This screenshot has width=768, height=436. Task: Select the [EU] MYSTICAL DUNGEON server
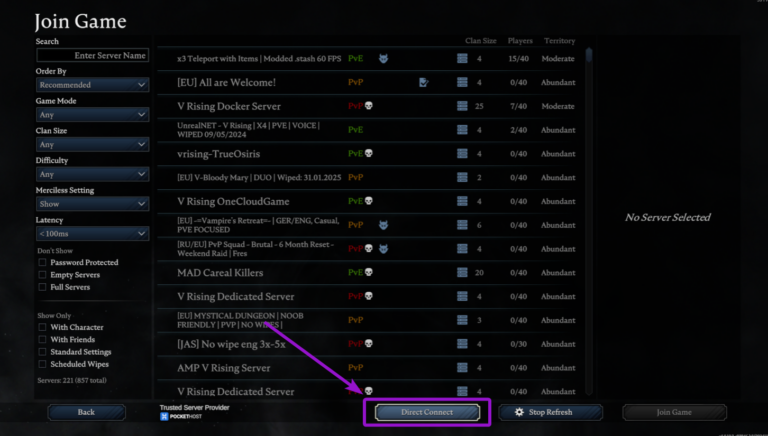(369, 320)
